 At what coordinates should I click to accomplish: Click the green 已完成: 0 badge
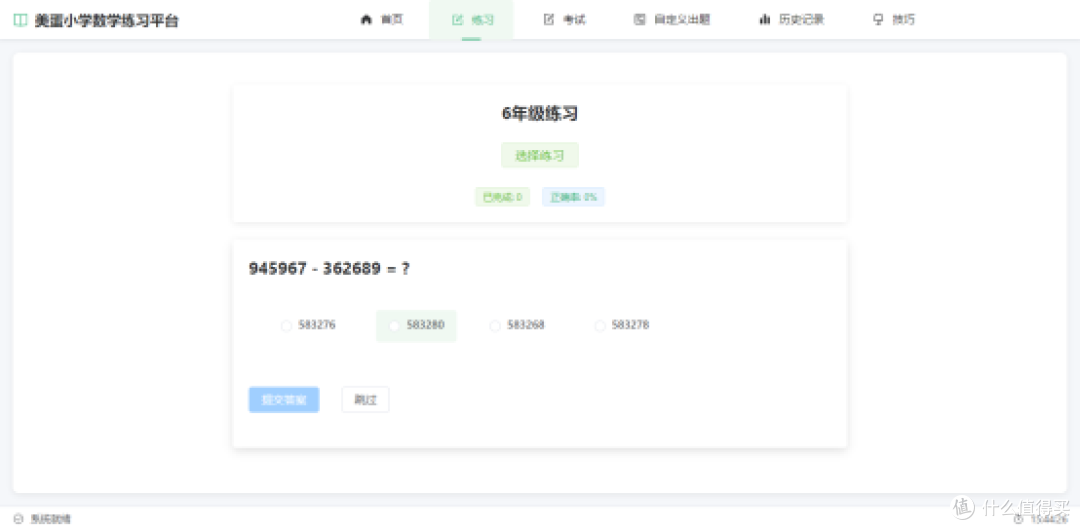coord(502,197)
